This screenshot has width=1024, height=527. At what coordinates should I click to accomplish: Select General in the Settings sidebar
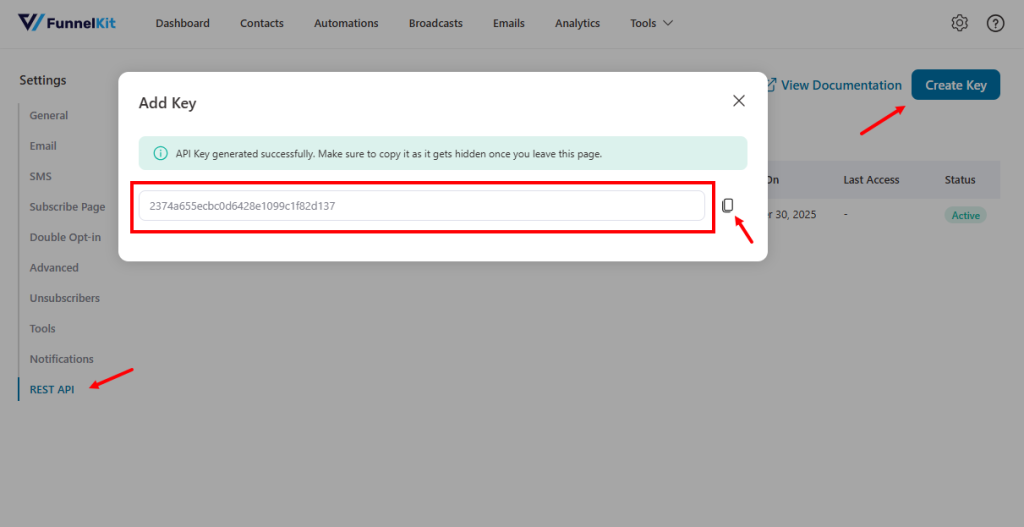tap(48, 116)
